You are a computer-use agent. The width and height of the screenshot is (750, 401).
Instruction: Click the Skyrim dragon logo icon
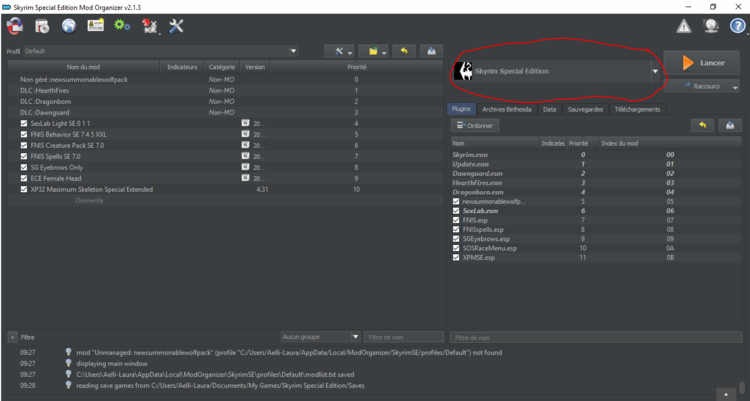click(x=463, y=71)
